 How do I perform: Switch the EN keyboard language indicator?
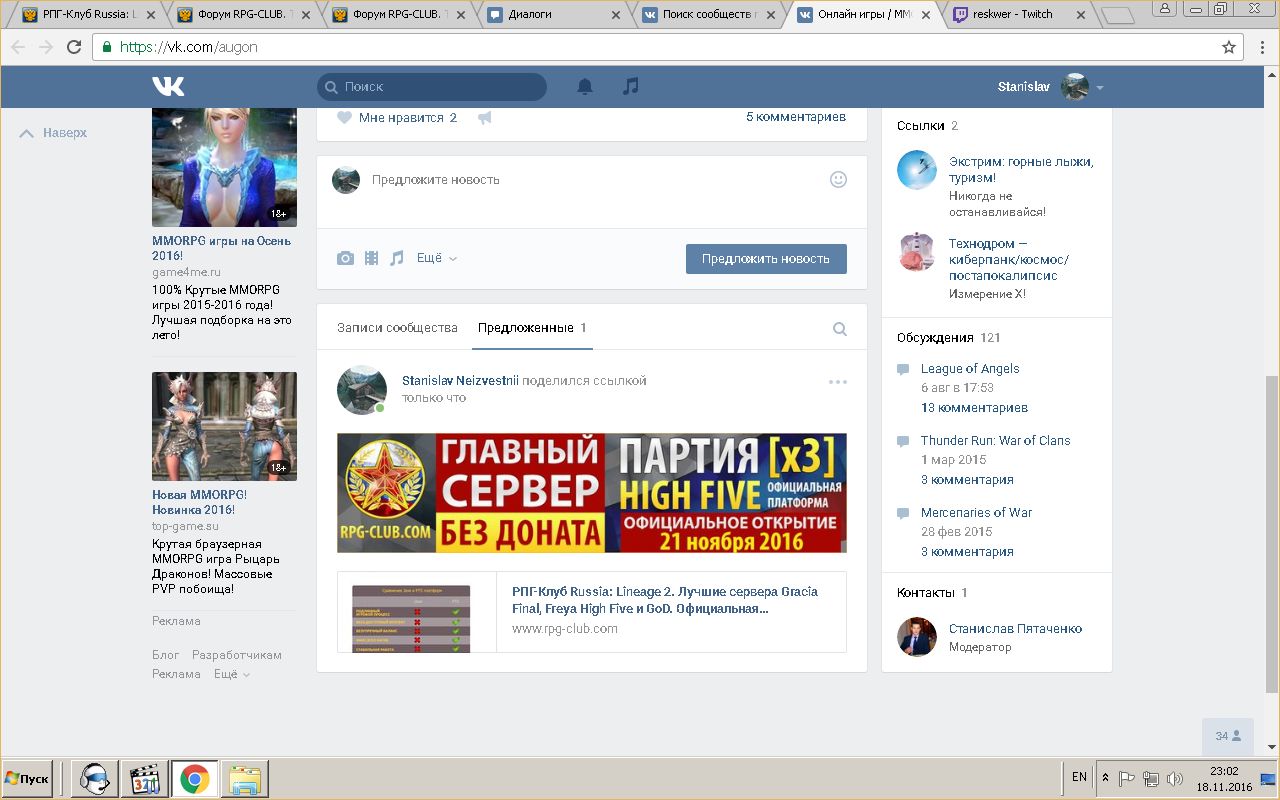1079,777
